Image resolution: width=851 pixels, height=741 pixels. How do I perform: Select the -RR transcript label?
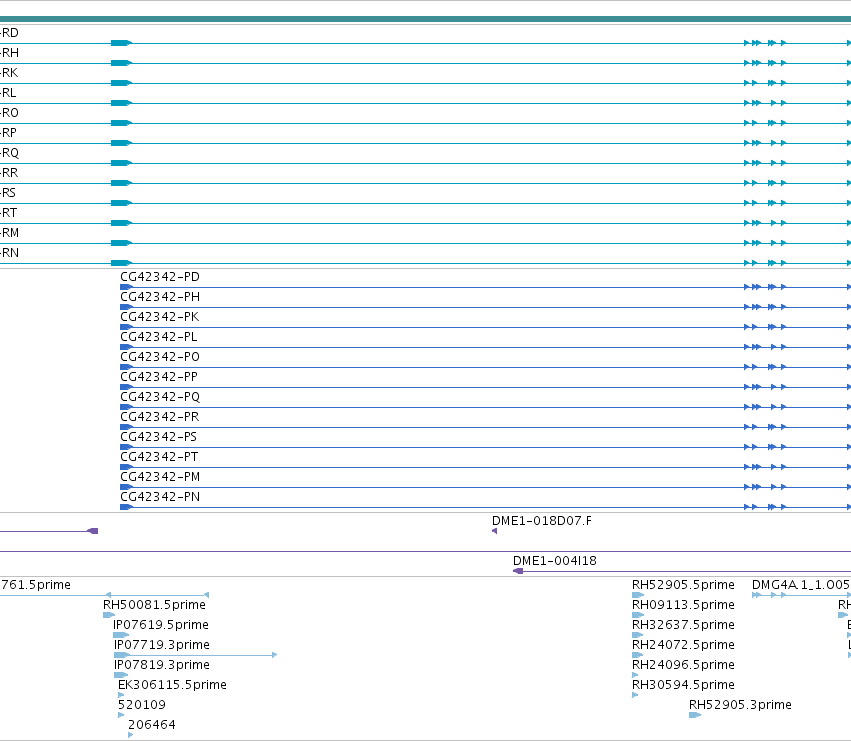9,173
